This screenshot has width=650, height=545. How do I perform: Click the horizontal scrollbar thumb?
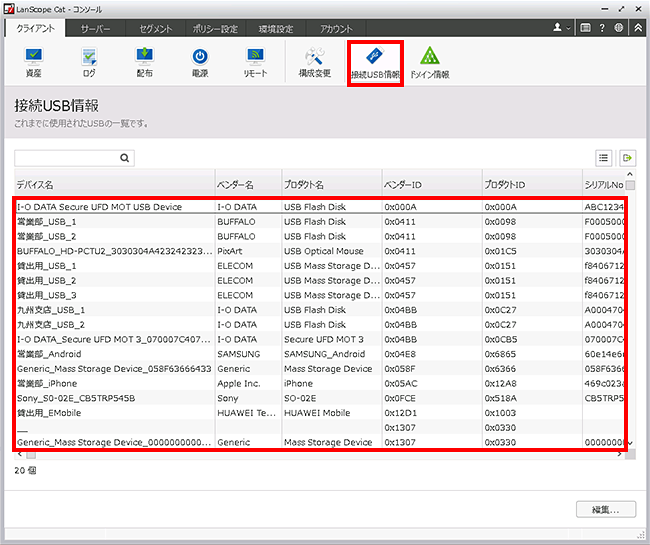click(x=31, y=455)
